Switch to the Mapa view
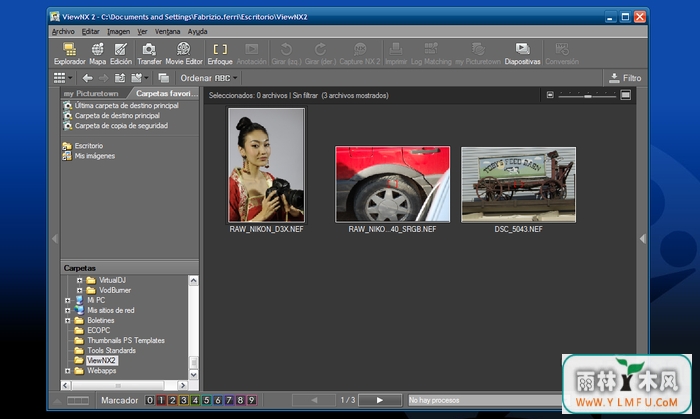 pyautogui.click(x=97, y=54)
